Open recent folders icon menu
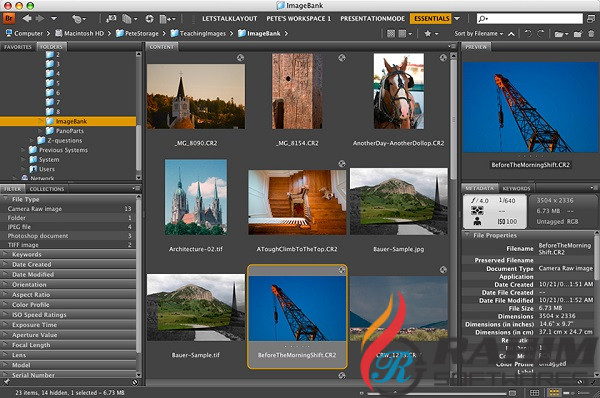 [561, 34]
